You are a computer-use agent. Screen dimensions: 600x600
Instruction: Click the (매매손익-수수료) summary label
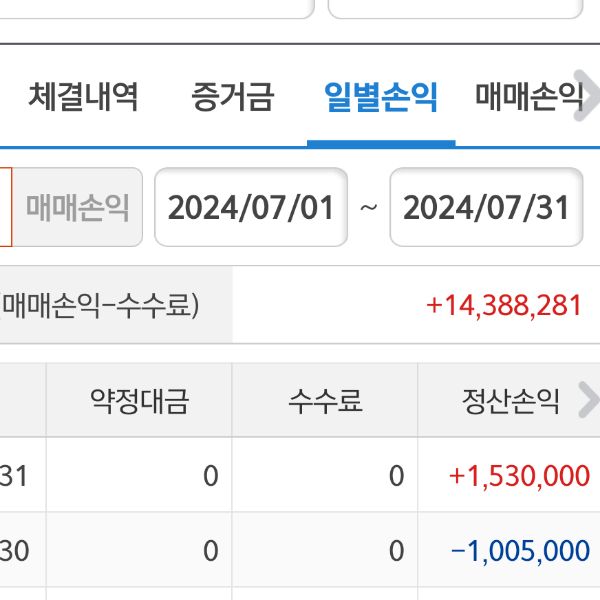pos(100,305)
